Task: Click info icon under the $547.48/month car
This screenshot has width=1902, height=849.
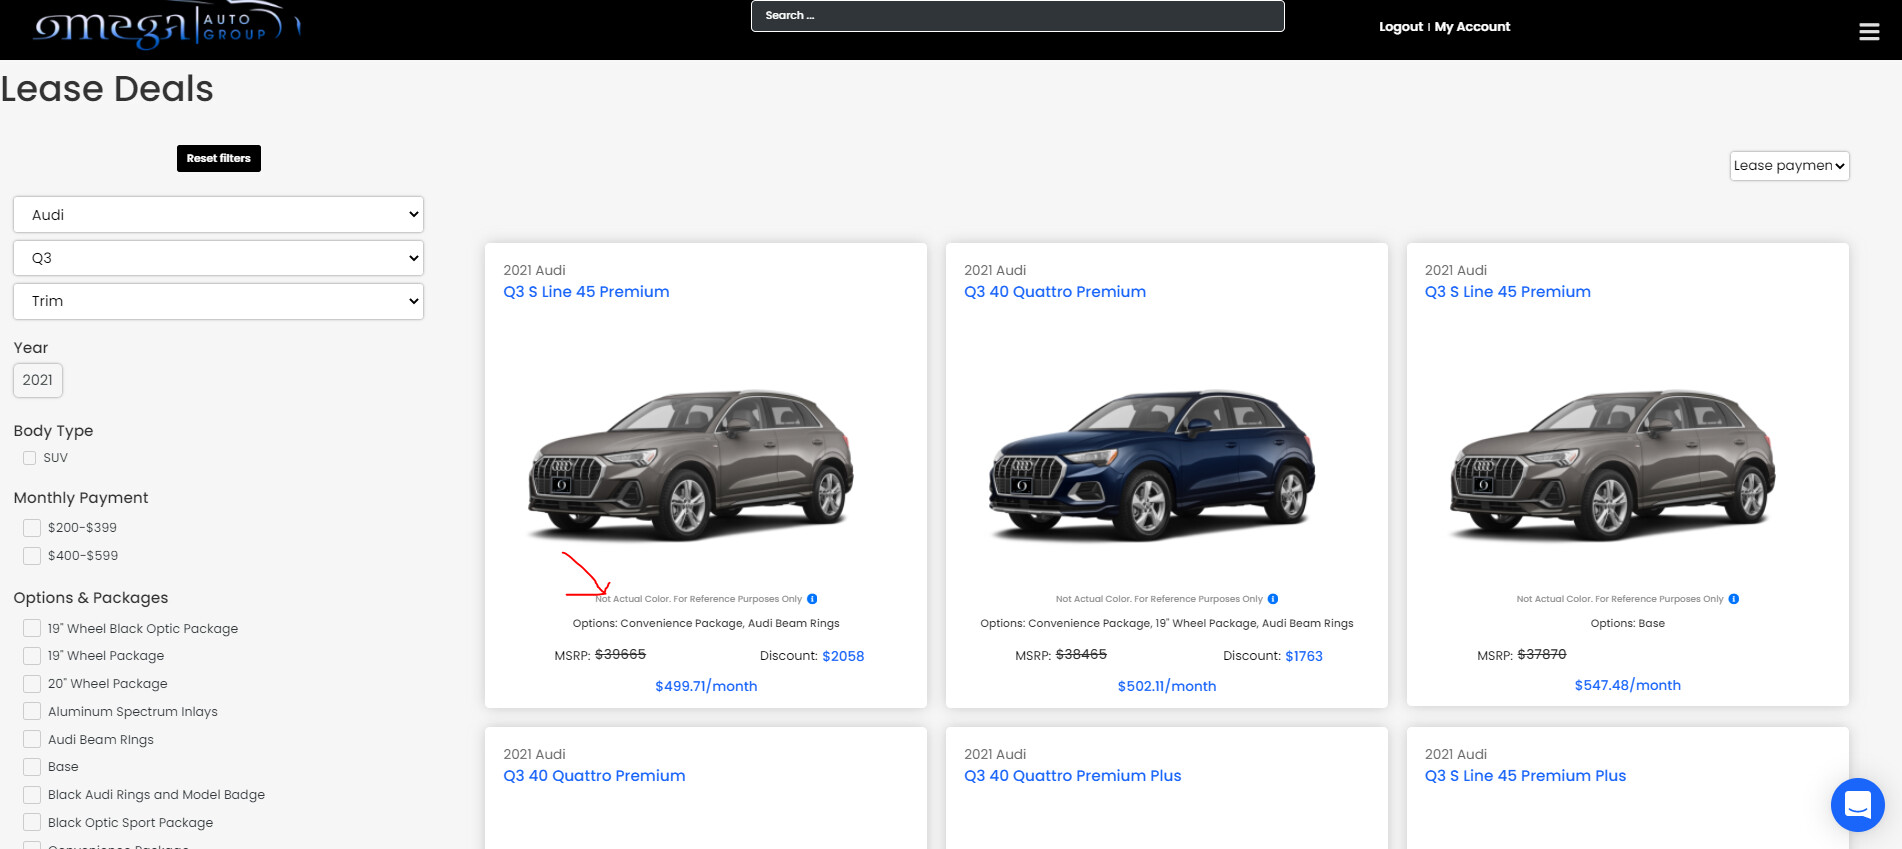Action: 1734,599
